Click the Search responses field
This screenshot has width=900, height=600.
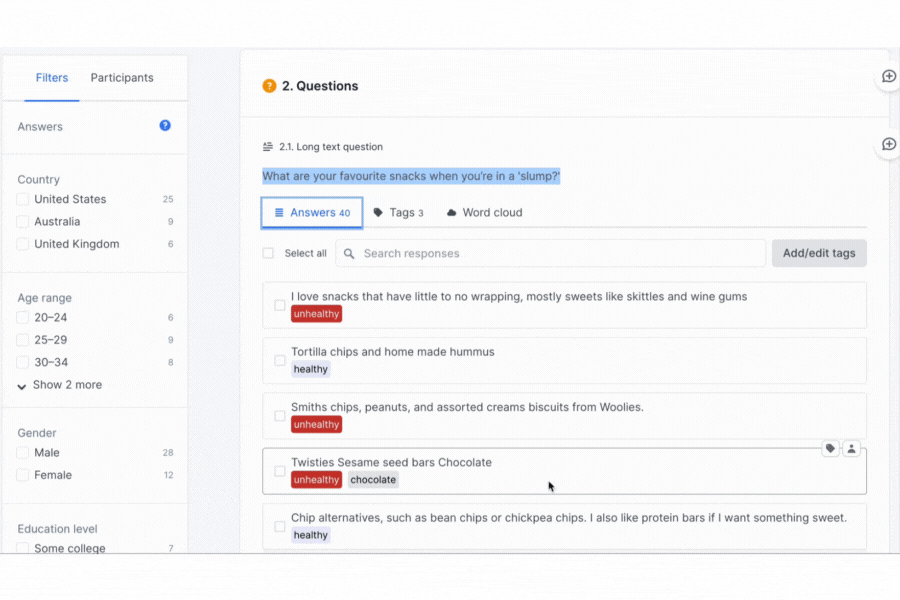point(560,254)
